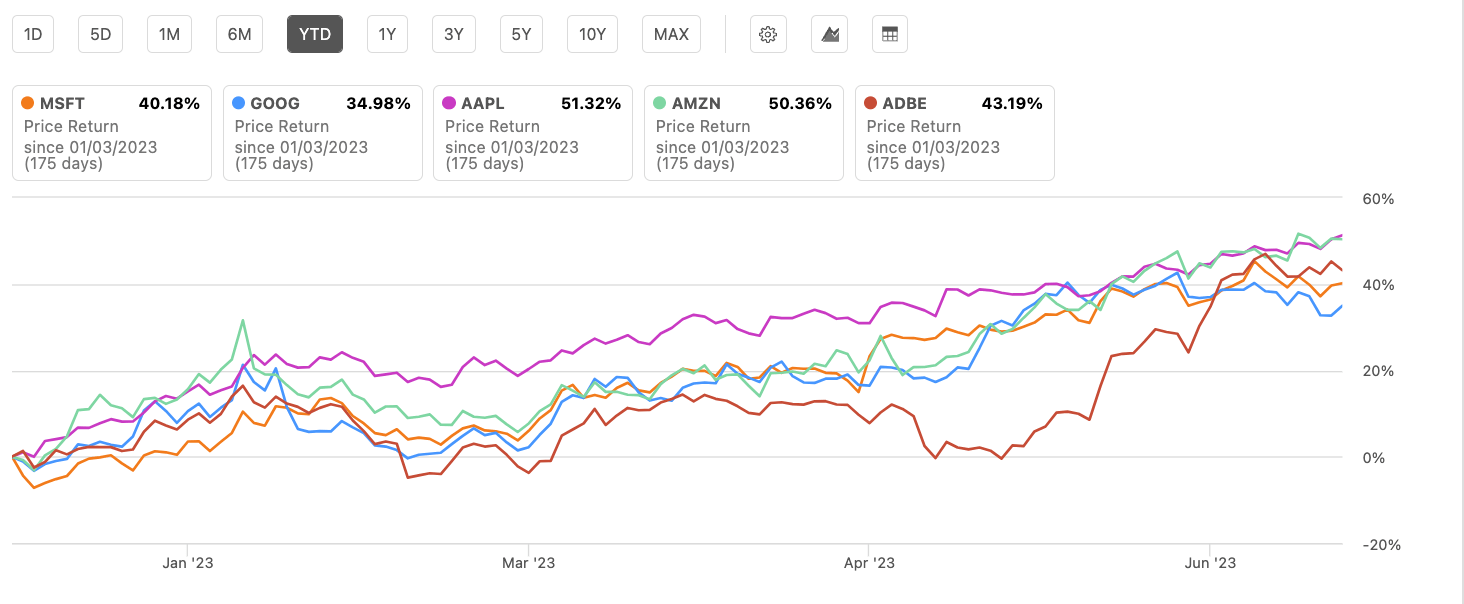
Task: Click the orange MSFT legend dot
Action: pos(27,103)
